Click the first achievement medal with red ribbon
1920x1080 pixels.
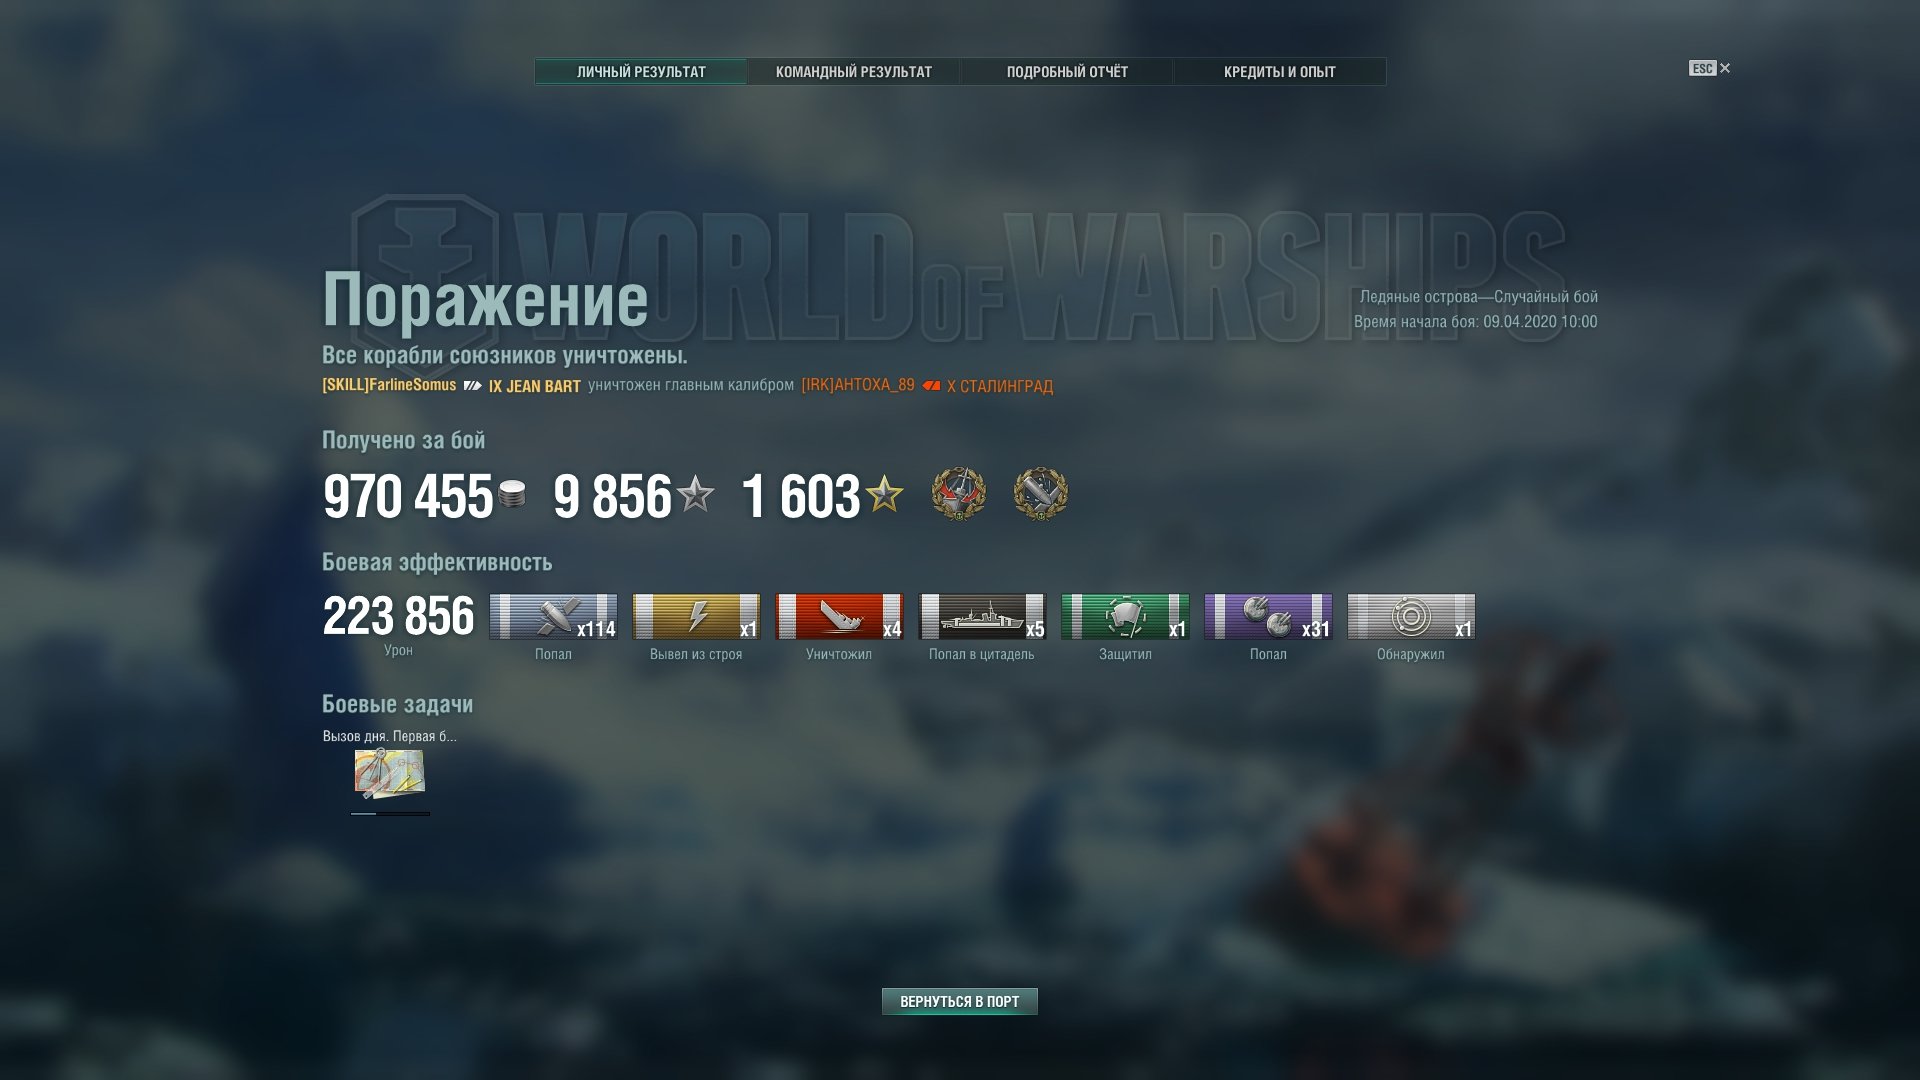coord(958,494)
